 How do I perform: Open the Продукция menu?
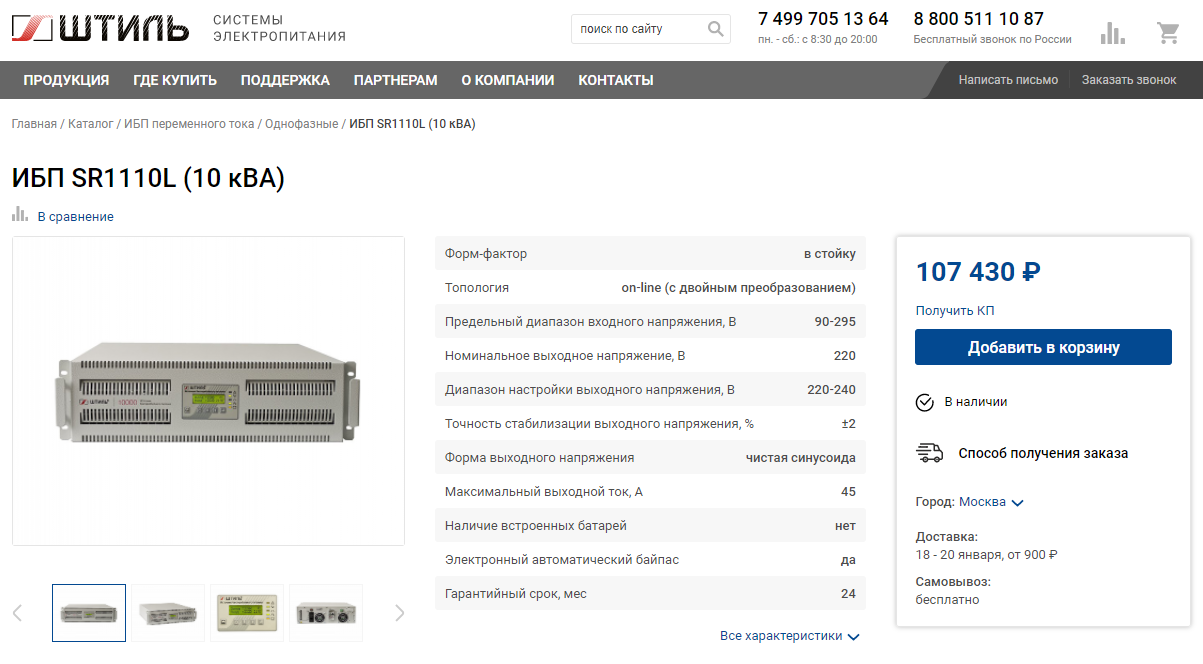pos(66,80)
